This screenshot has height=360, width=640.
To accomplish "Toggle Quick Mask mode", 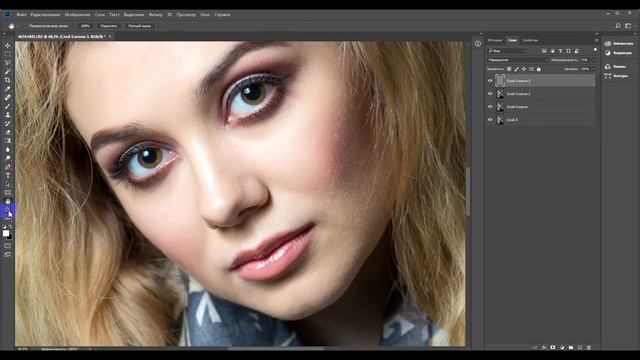I will [7, 246].
